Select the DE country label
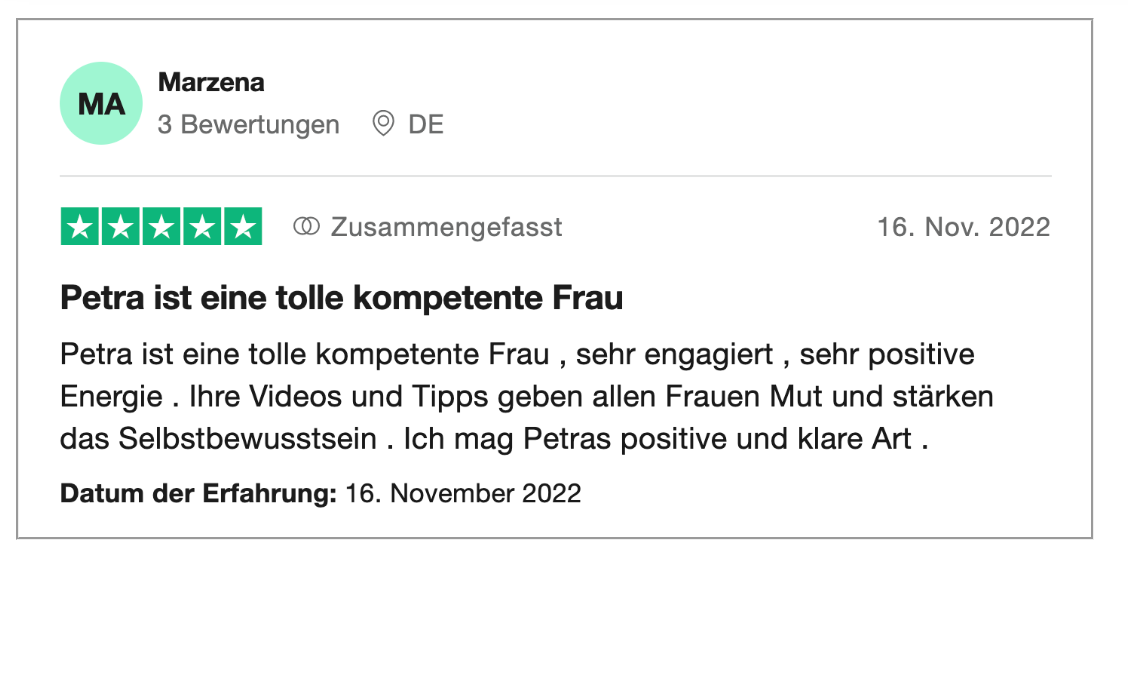 click(x=425, y=125)
